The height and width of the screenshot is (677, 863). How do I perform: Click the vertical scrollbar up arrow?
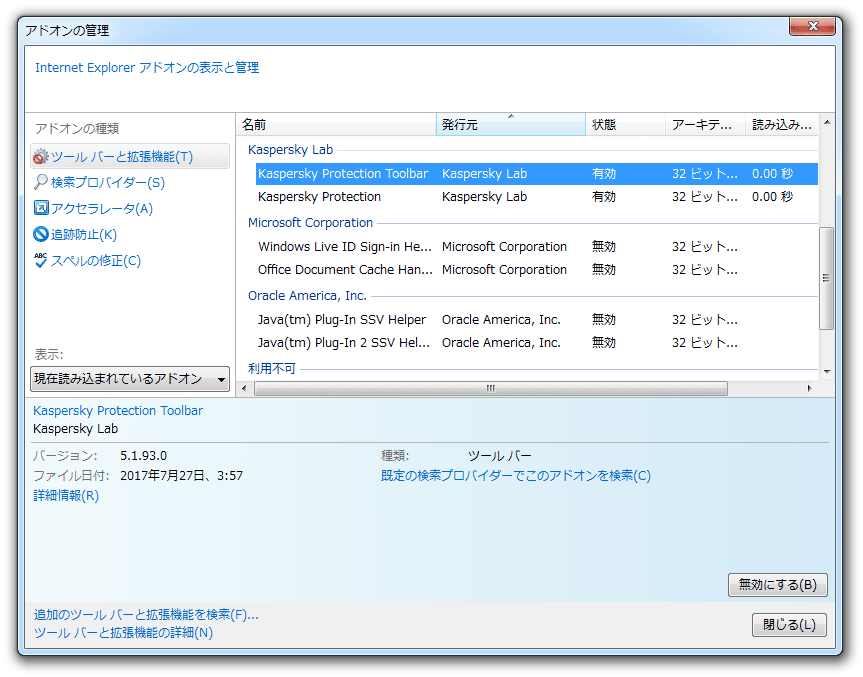click(x=827, y=122)
